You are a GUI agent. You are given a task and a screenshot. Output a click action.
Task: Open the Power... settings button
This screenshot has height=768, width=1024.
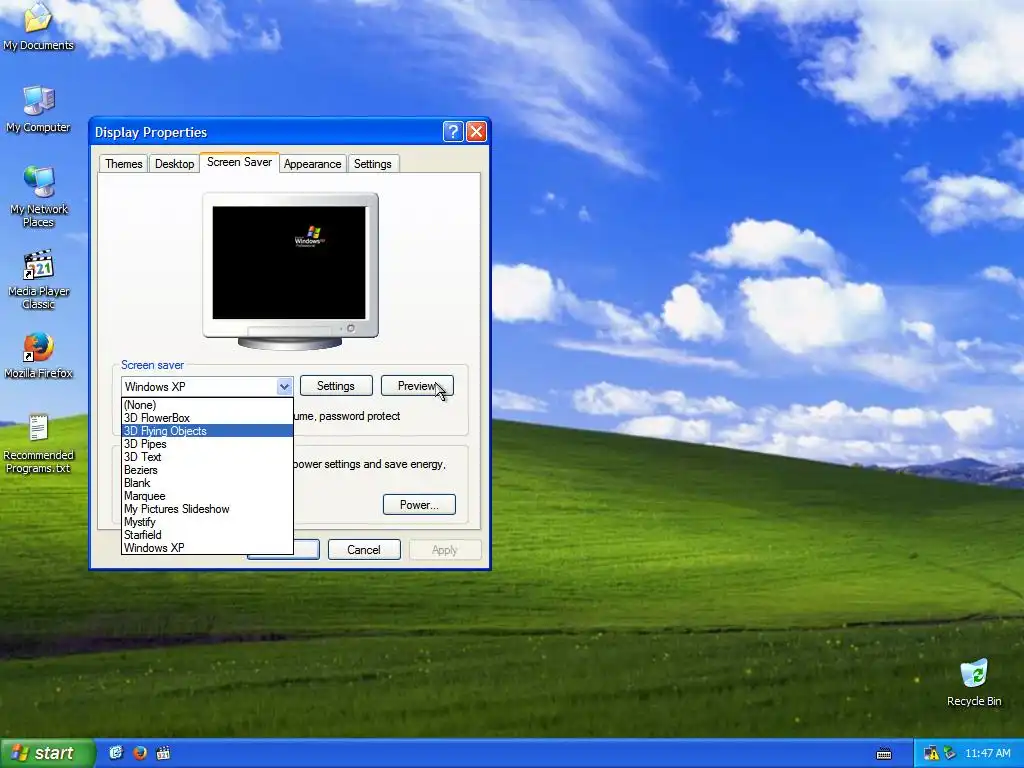pos(419,505)
